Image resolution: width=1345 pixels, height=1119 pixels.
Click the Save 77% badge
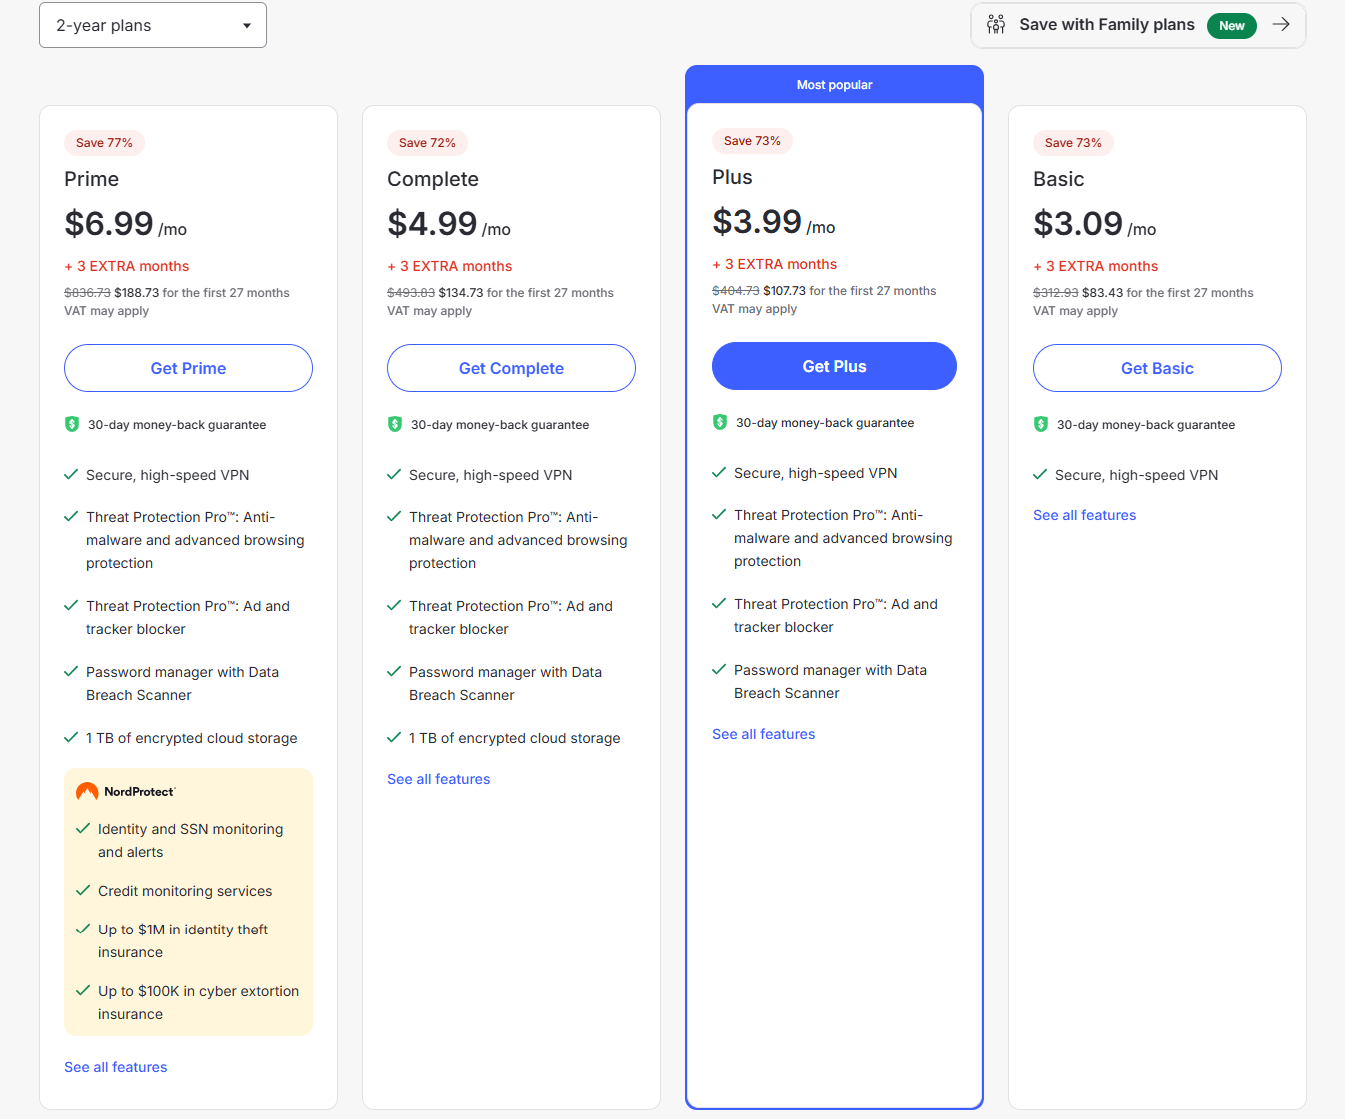[x=104, y=143]
